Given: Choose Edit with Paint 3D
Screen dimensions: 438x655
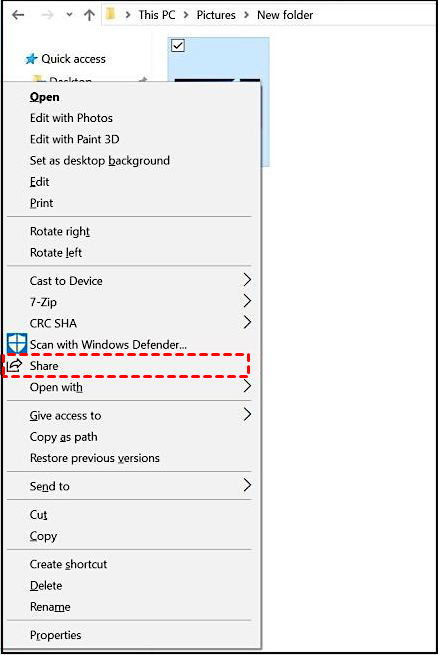Looking at the screenshot, I should (74, 139).
